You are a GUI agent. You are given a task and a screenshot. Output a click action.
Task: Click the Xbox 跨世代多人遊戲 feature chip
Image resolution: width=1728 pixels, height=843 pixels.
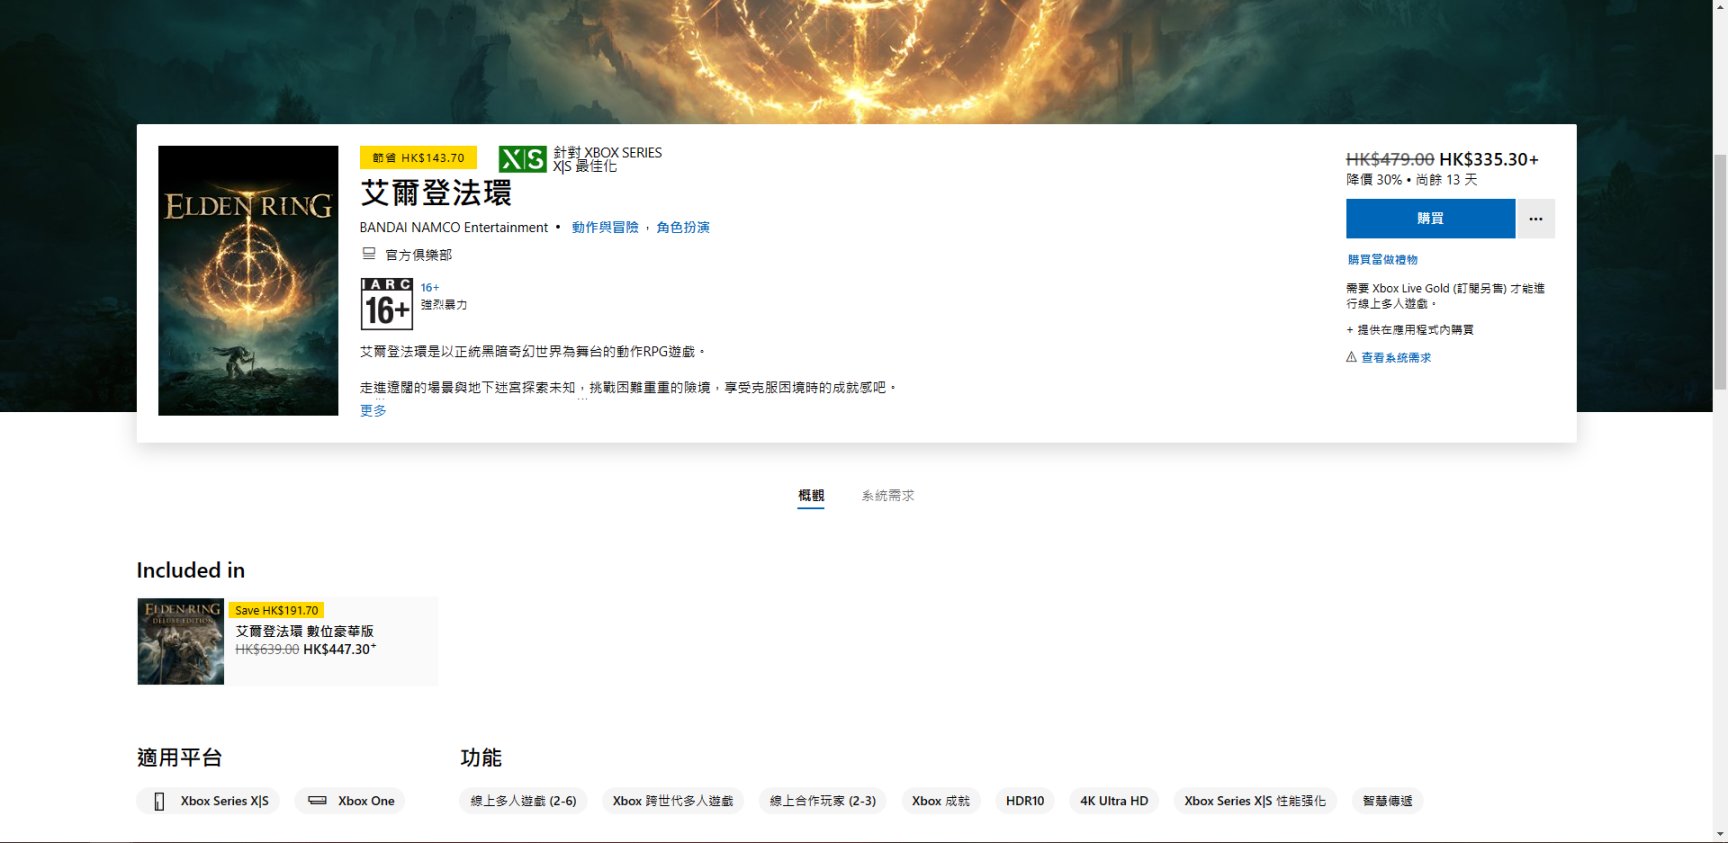point(673,801)
